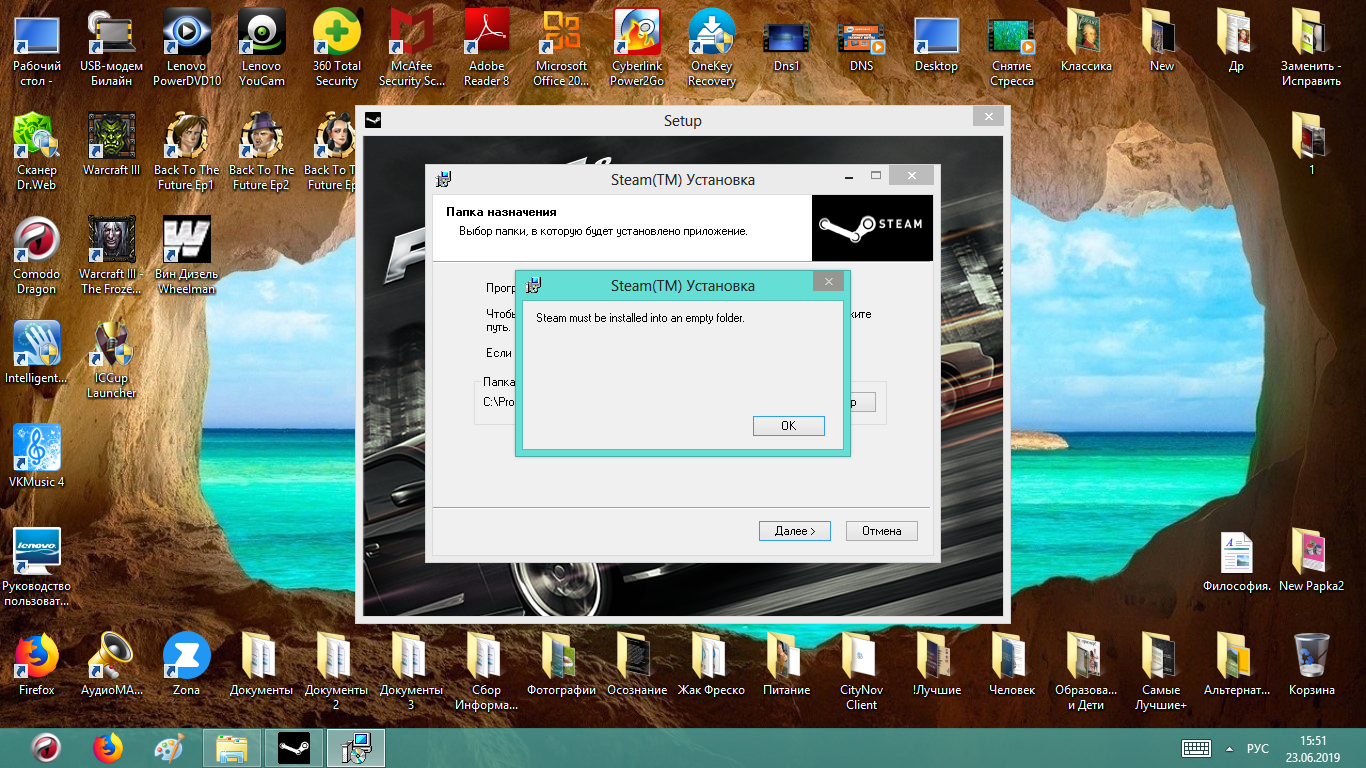Image resolution: width=1366 pixels, height=768 pixels.
Task: Open the USB-модем Билайн shortcut
Action: pos(112,47)
